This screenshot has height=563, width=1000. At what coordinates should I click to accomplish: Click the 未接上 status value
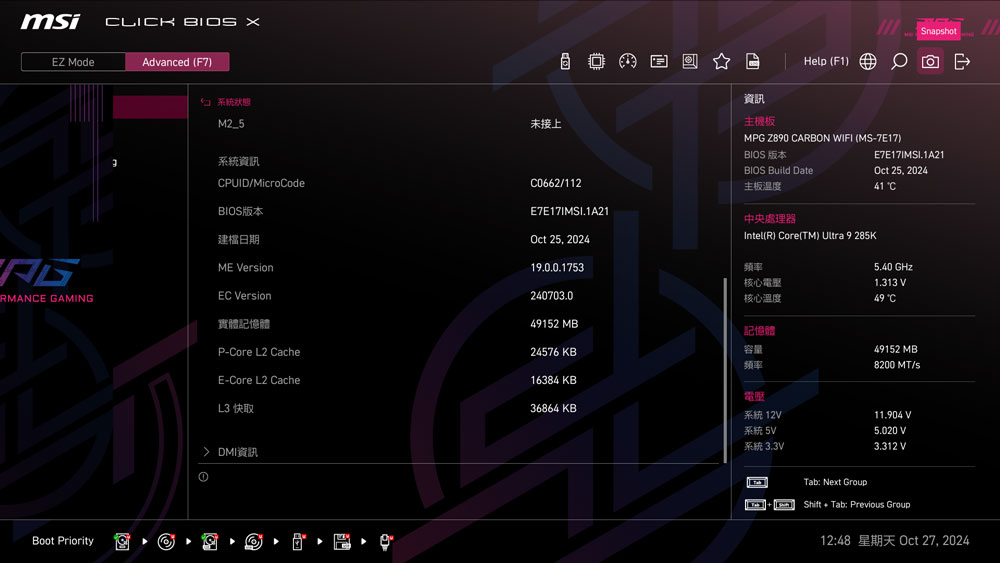click(545, 124)
